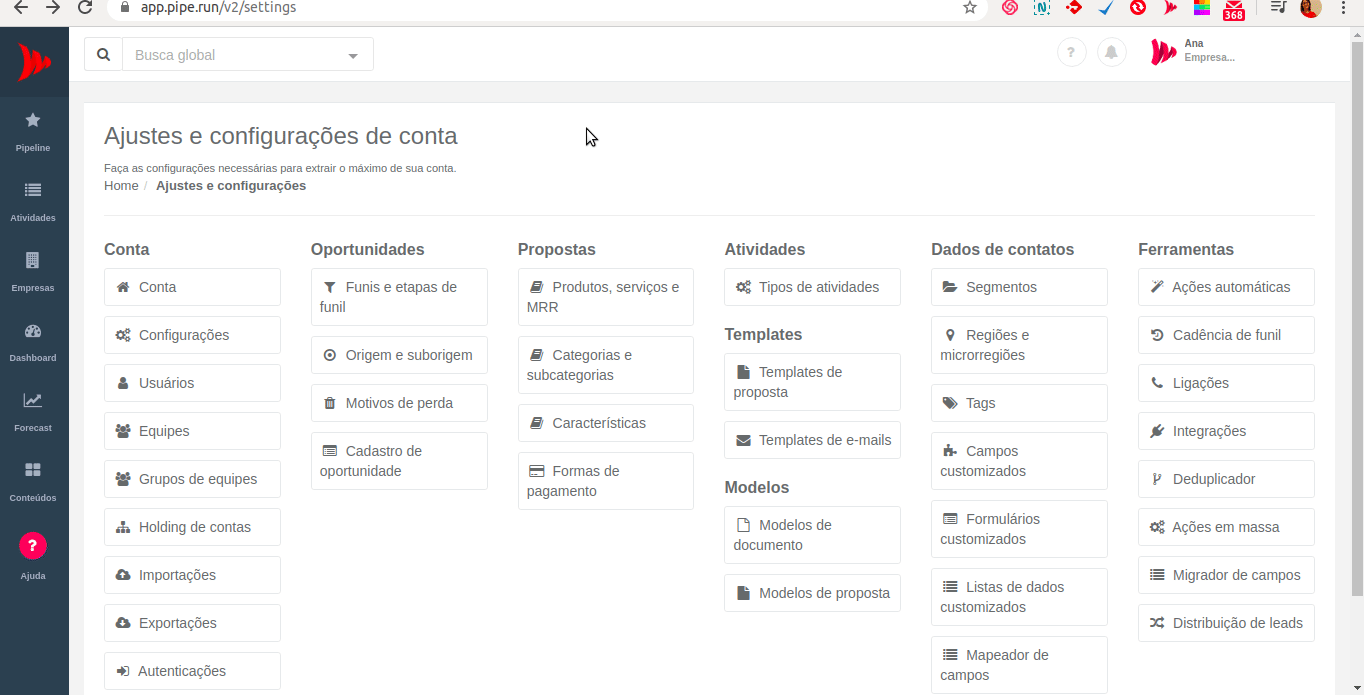Open Forecast chart icon in sidebar
1364x695 pixels.
(33, 400)
